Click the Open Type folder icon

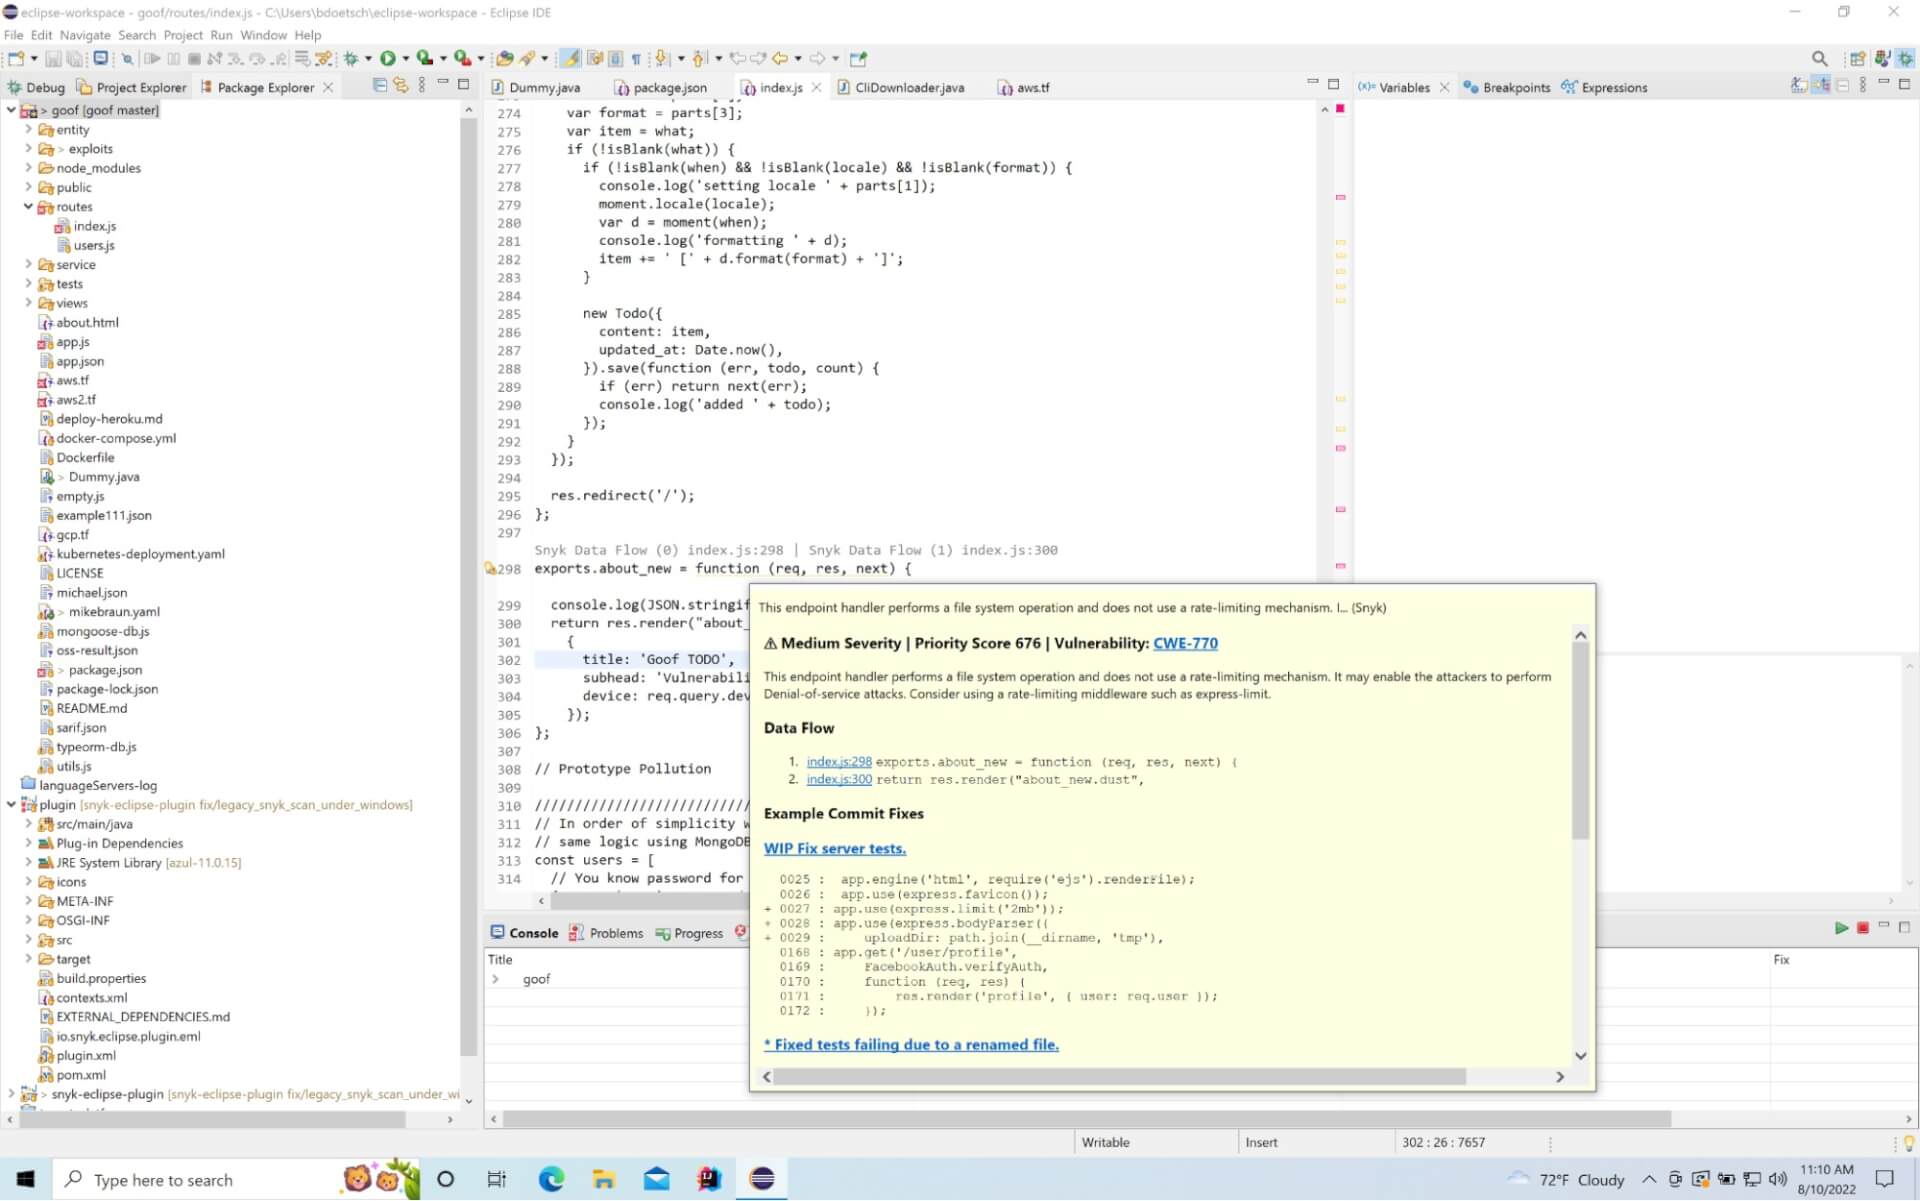click(505, 59)
